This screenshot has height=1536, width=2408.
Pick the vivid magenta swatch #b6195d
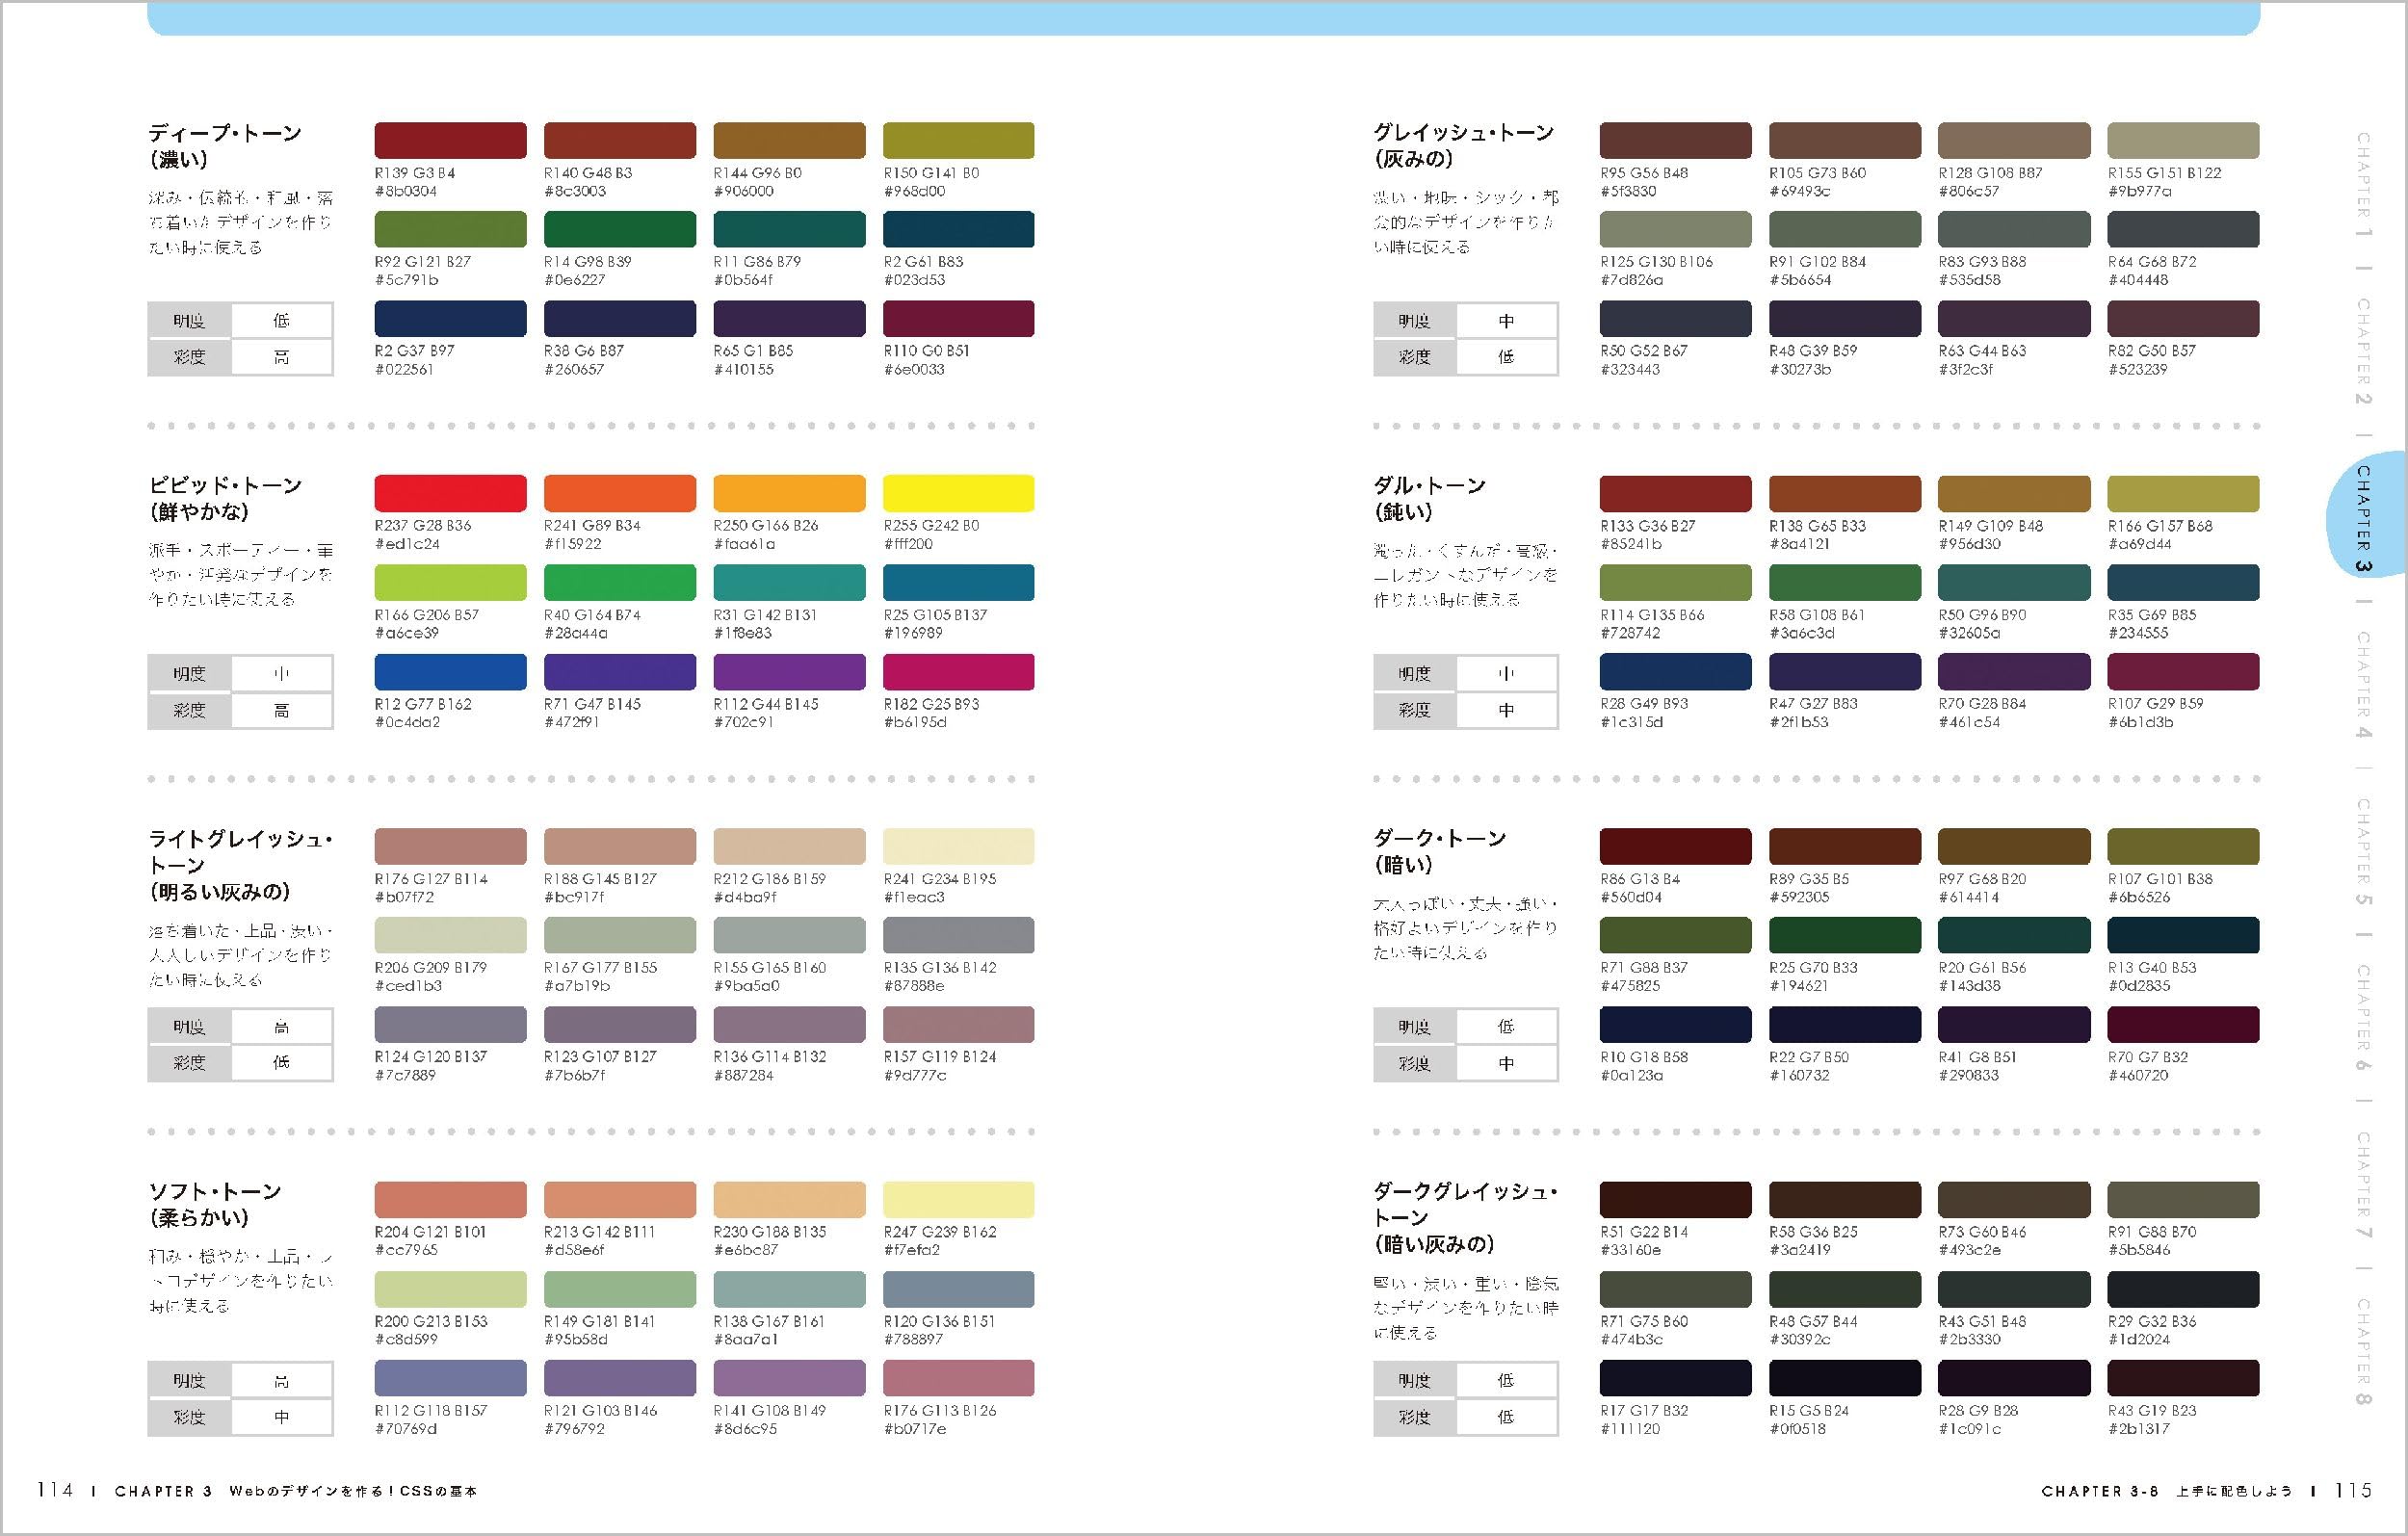(x=958, y=671)
